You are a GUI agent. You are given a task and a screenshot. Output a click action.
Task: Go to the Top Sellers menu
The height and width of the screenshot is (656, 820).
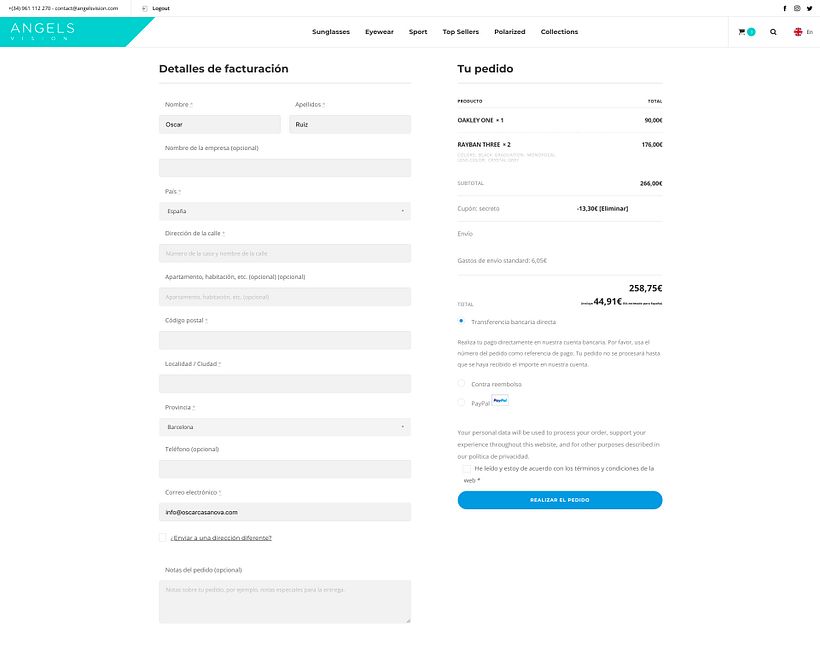click(461, 32)
